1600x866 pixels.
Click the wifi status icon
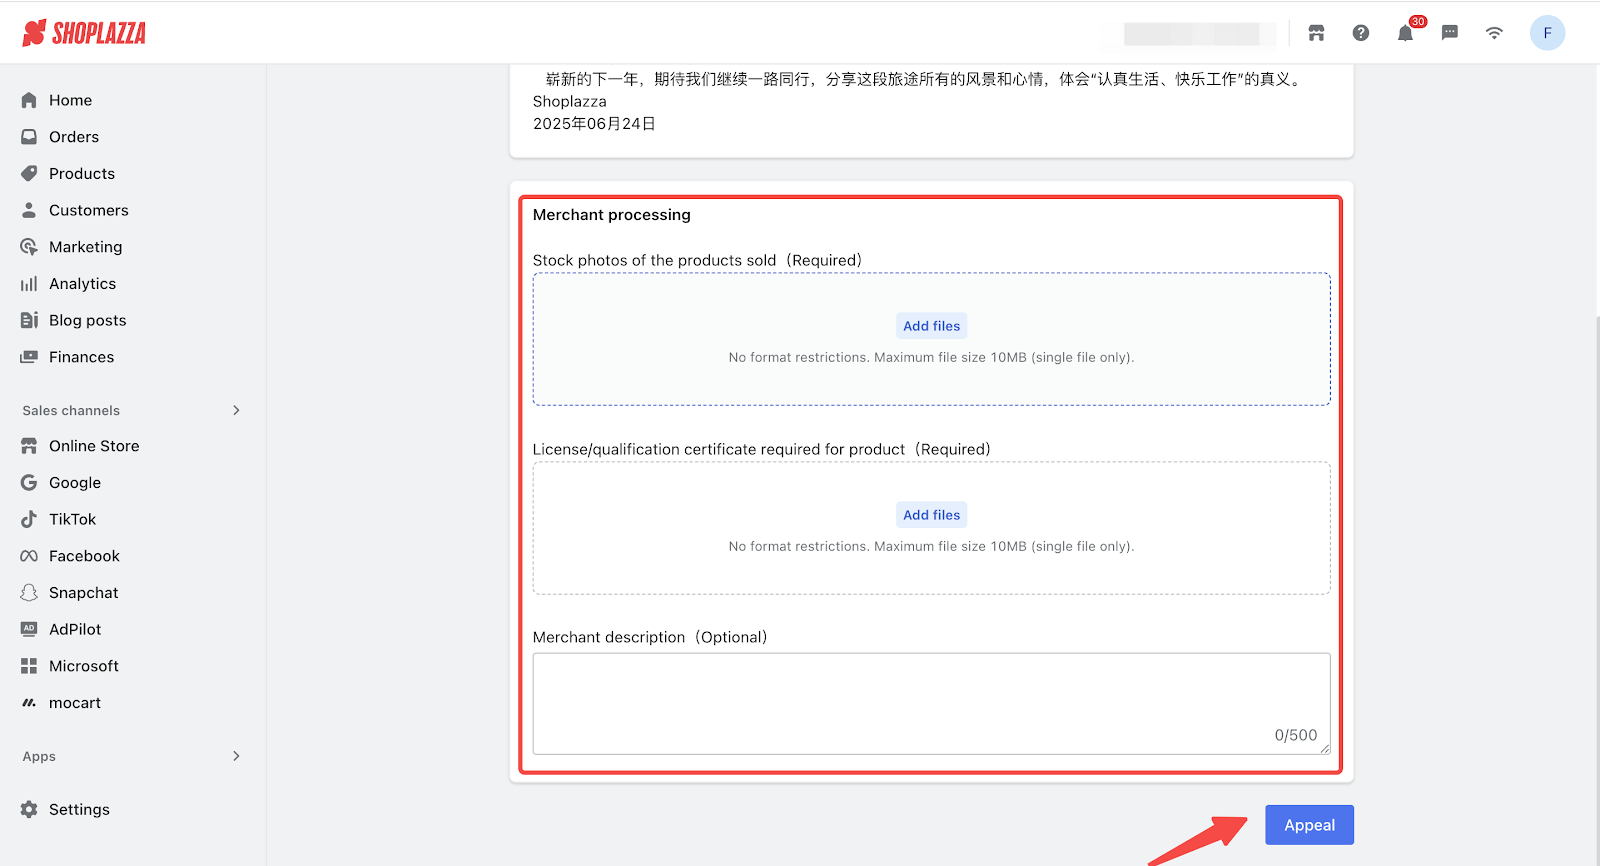coord(1494,33)
